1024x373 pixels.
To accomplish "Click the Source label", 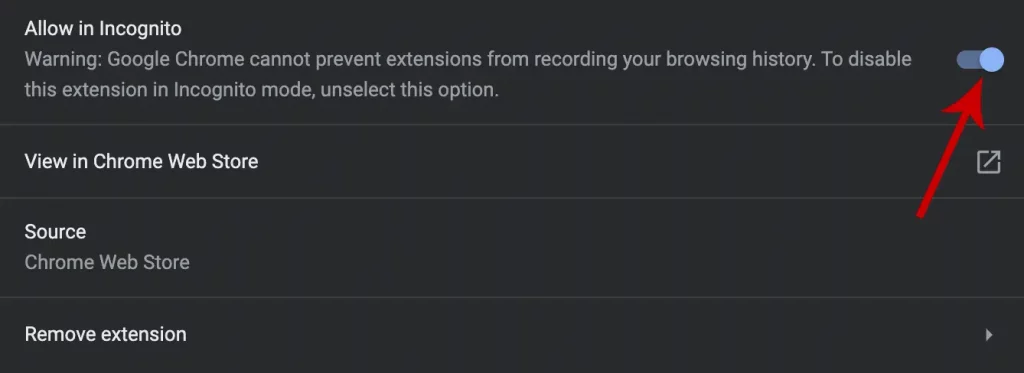I will [55, 232].
